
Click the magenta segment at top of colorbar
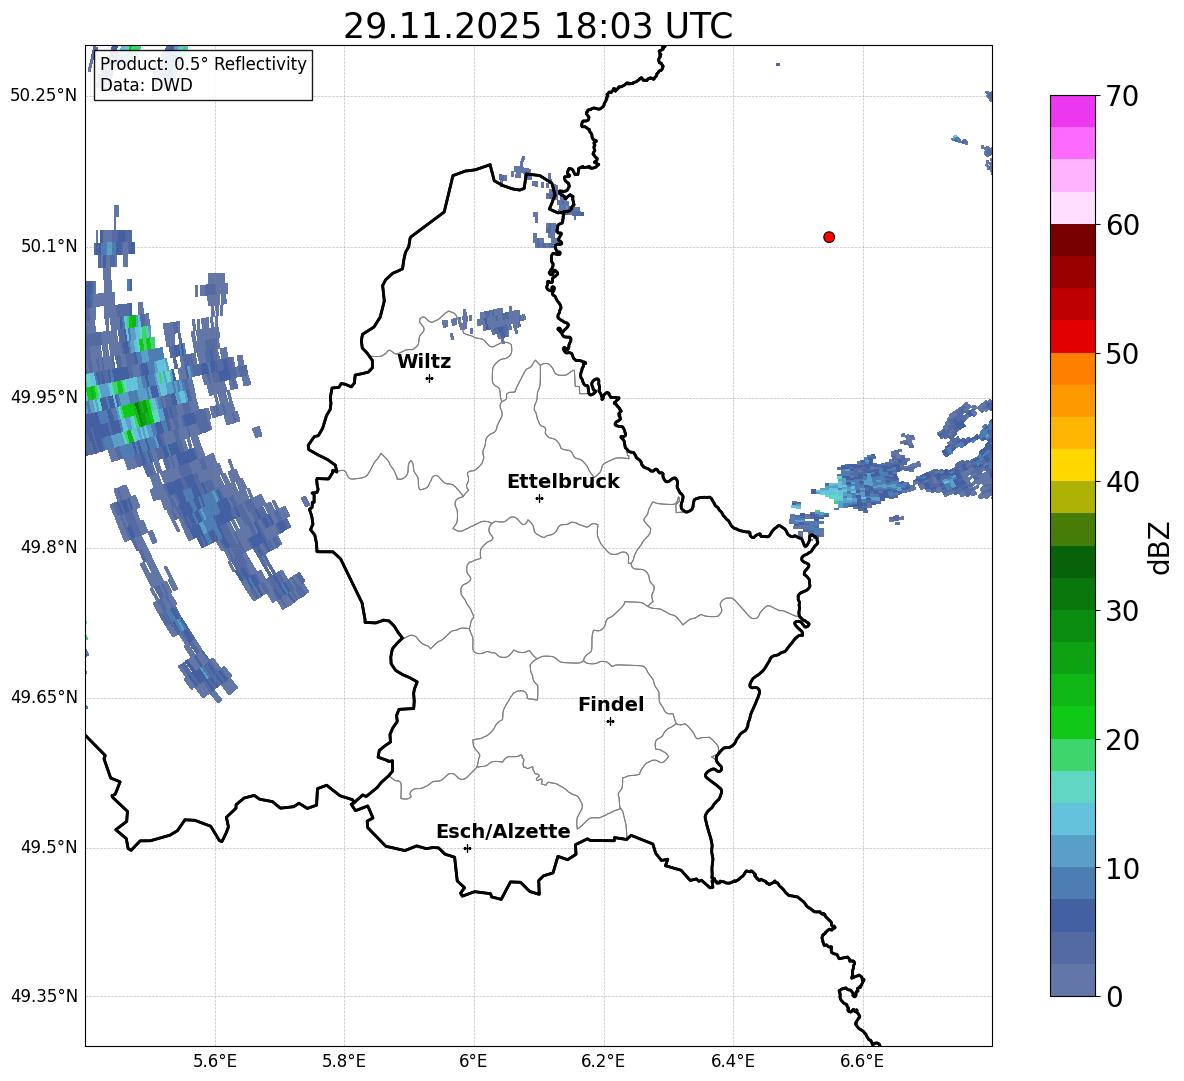1072,111
